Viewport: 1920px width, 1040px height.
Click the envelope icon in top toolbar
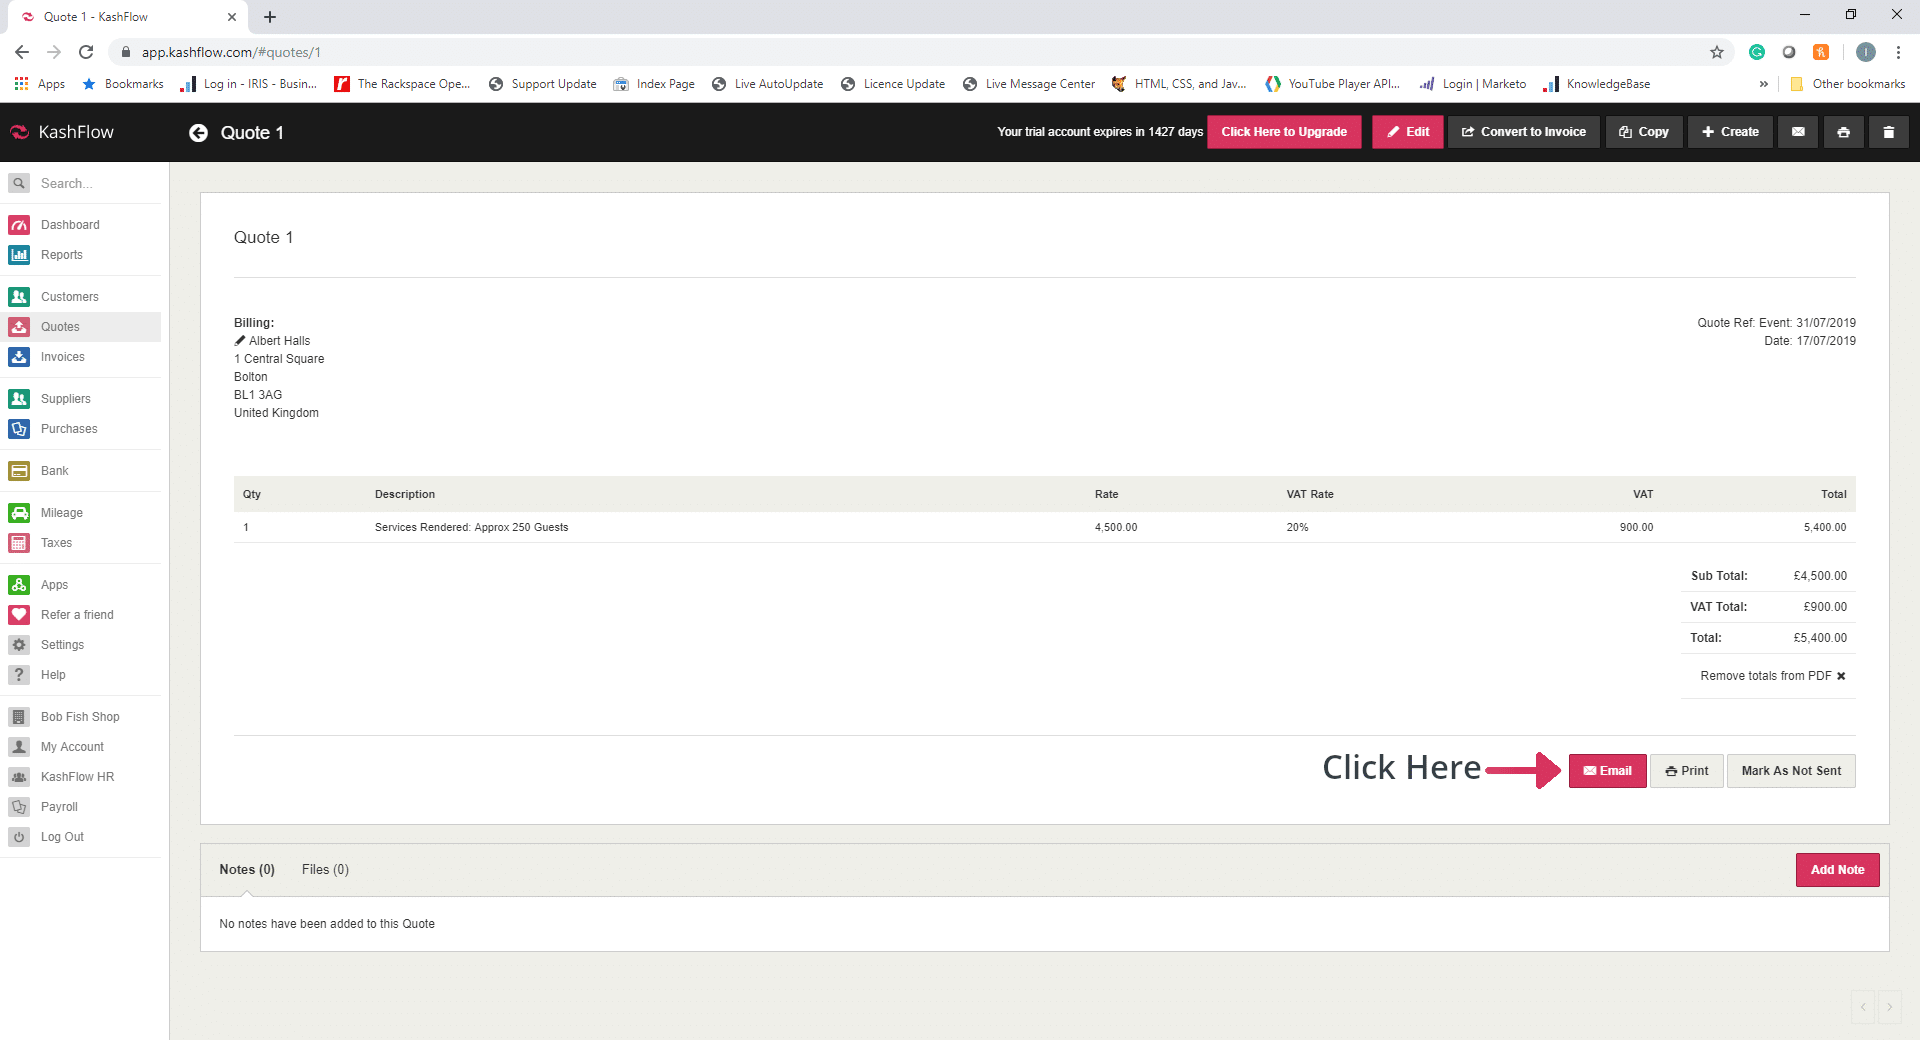[x=1798, y=132]
